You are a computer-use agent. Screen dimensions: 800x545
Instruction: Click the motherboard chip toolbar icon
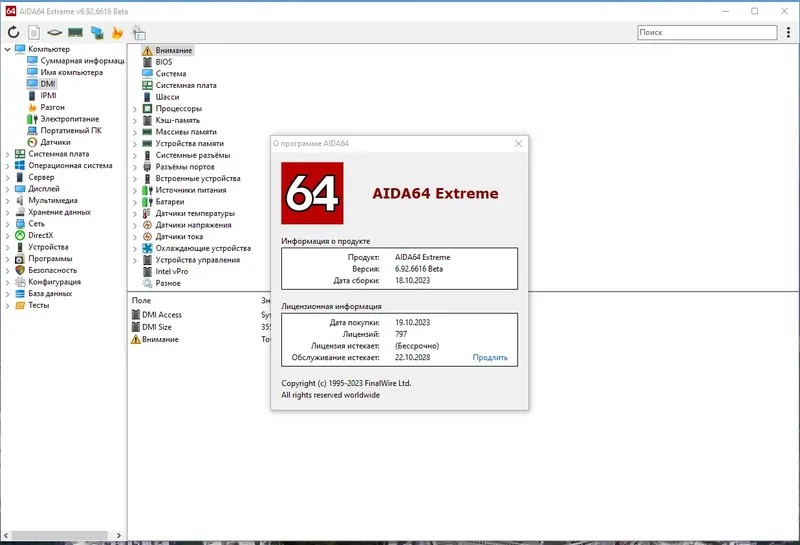click(x=54, y=33)
